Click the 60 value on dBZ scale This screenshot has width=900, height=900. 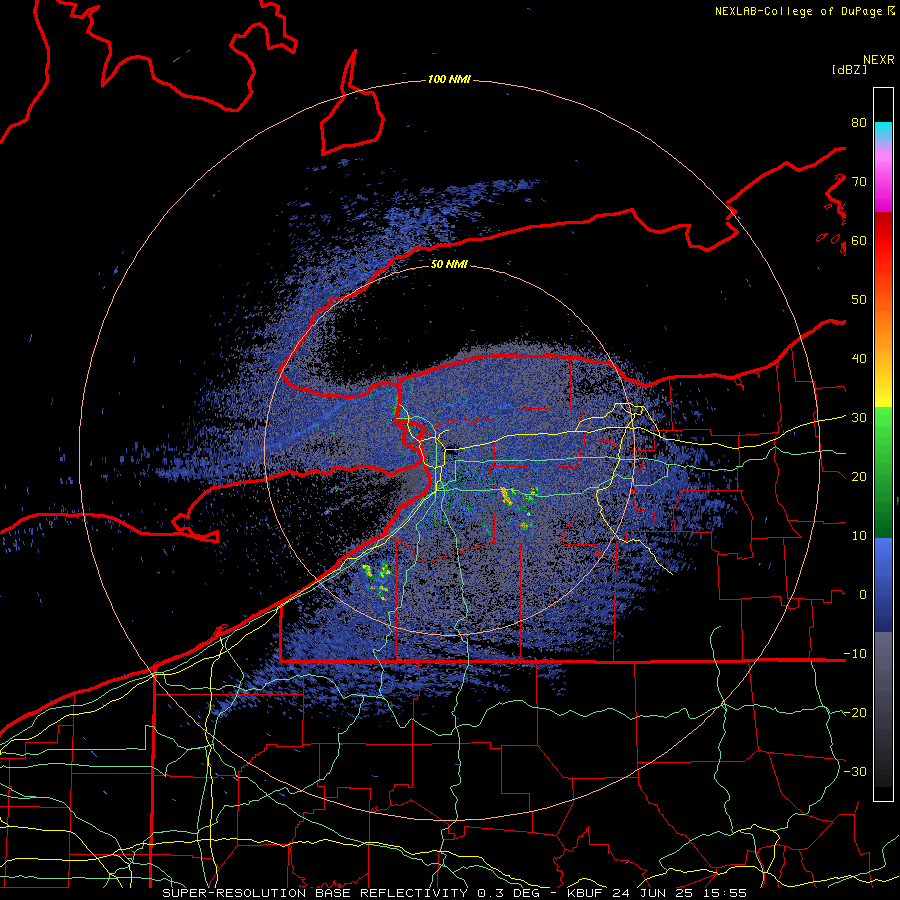pyautogui.click(x=859, y=240)
